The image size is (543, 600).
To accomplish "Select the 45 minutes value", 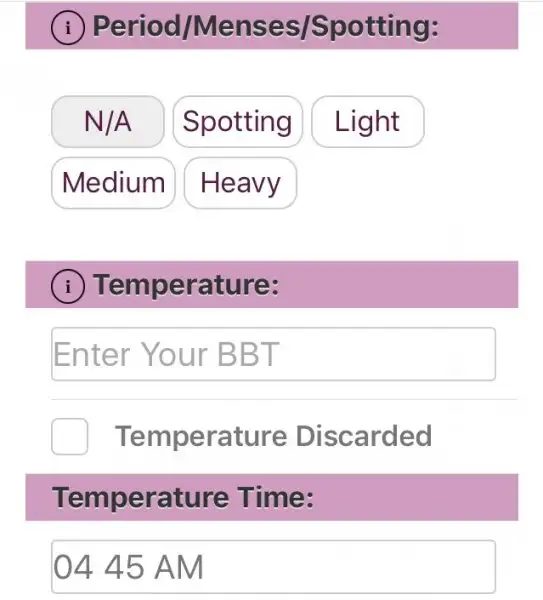I will (124, 567).
